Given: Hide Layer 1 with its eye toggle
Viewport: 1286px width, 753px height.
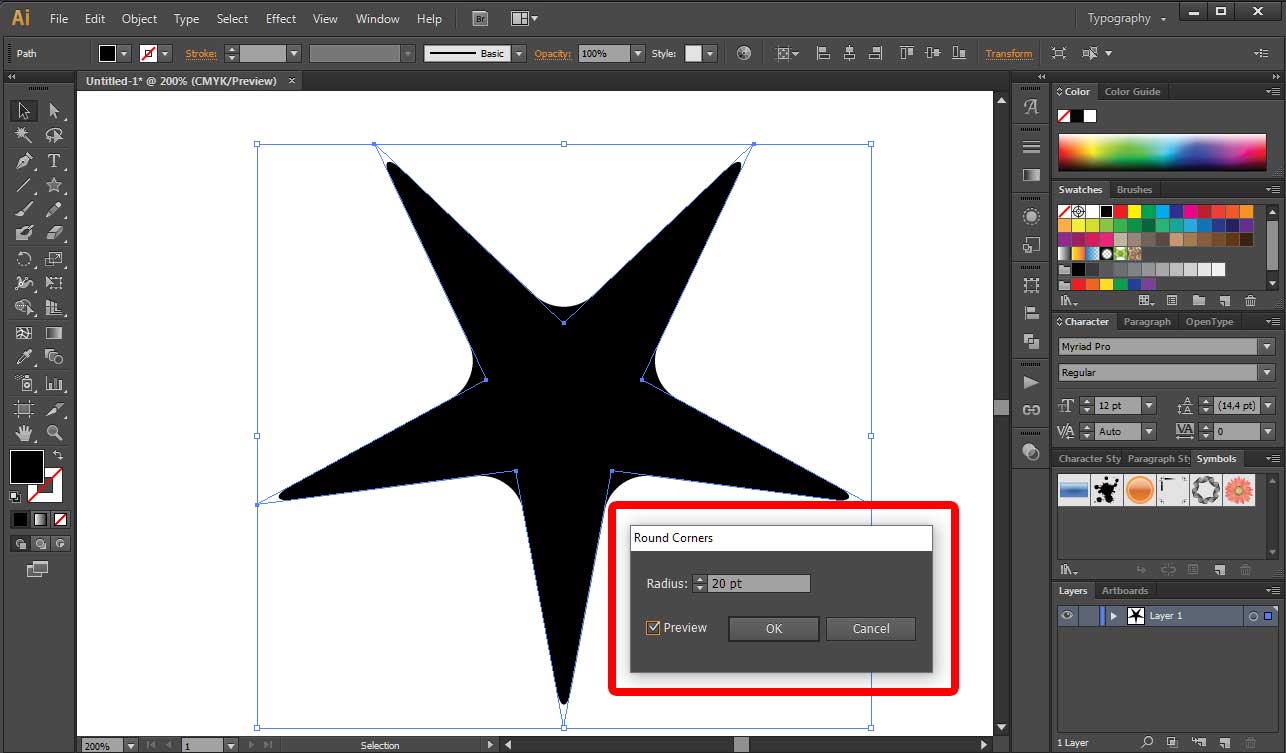Looking at the screenshot, I should (1068, 615).
